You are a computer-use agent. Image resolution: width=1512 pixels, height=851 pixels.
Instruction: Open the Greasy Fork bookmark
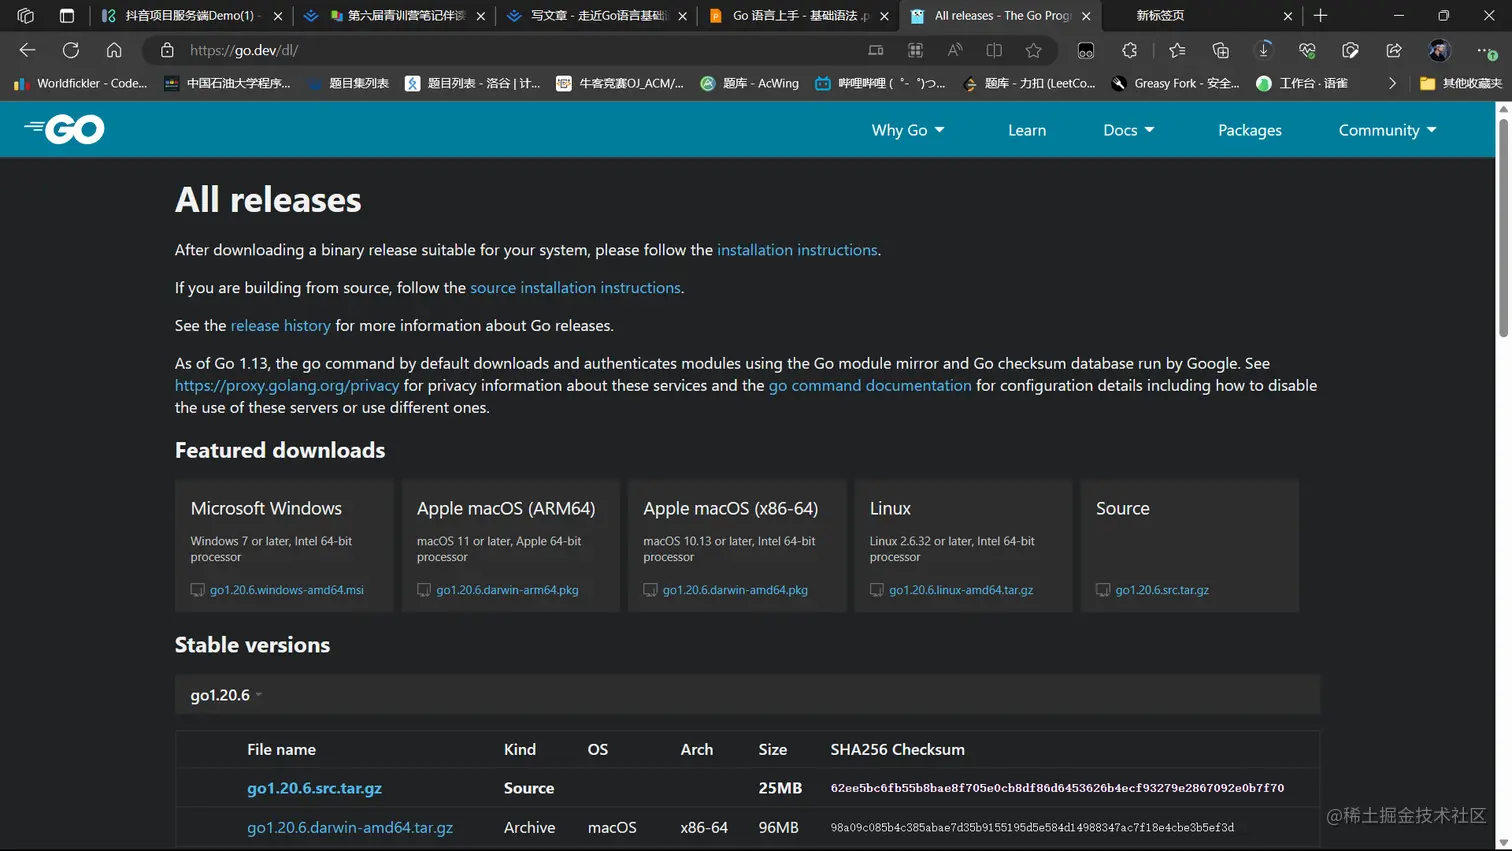pyautogui.click(x=1176, y=84)
